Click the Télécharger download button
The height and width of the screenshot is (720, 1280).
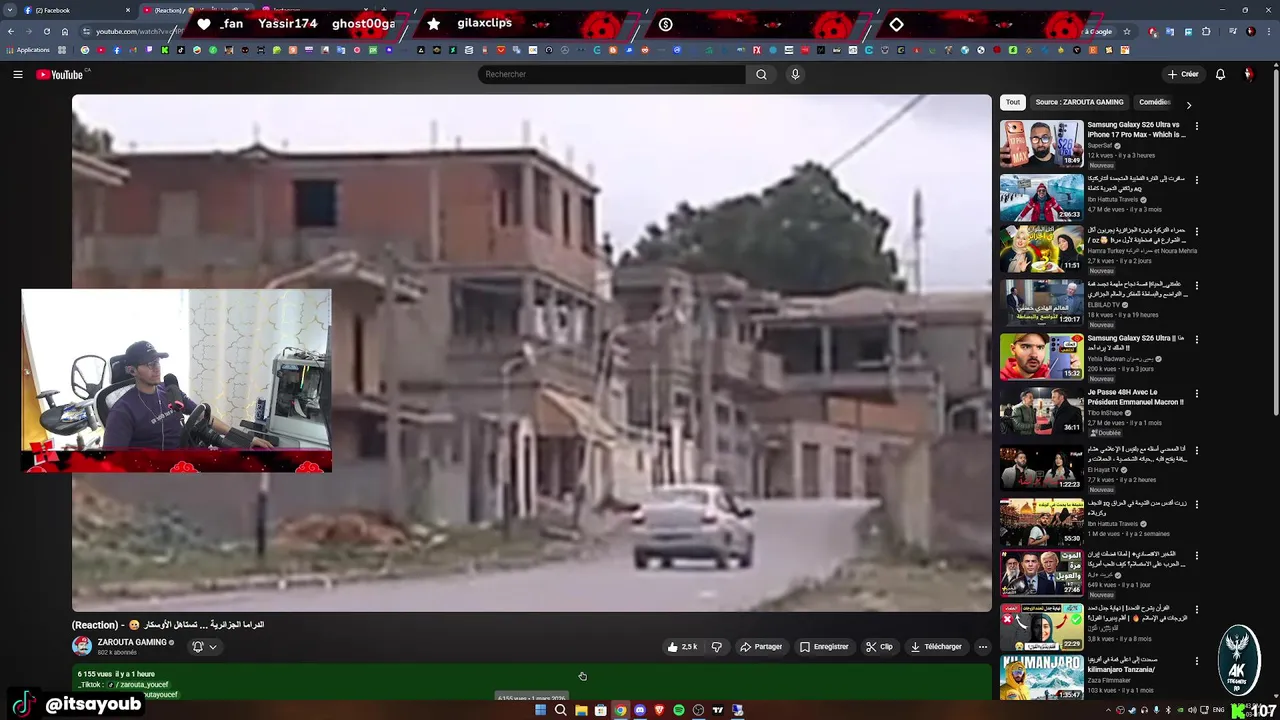pyautogui.click(x=936, y=647)
